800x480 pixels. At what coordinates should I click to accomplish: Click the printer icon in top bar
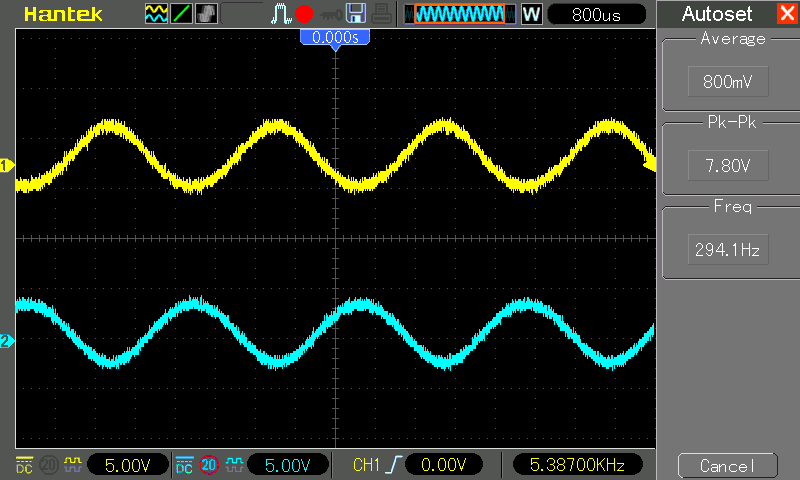(x=381, y=13)
